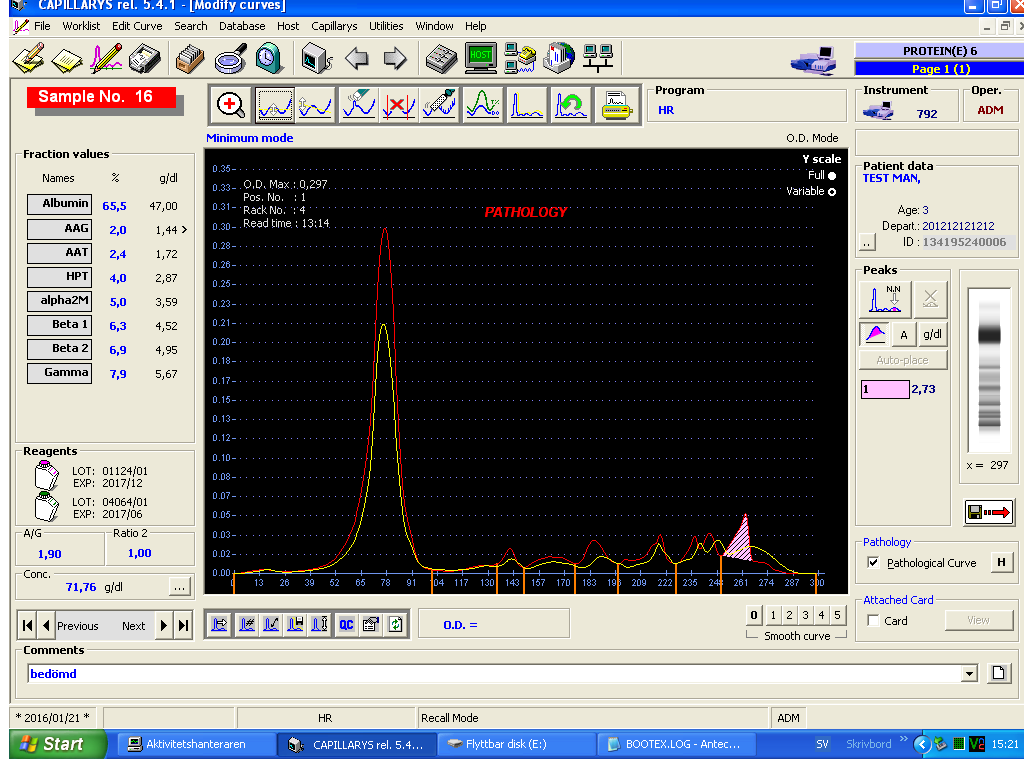1024x768 pixels.
Task: Toggle the g/dl peaks button
Action: pyautogui.click(x=932, y=335)
